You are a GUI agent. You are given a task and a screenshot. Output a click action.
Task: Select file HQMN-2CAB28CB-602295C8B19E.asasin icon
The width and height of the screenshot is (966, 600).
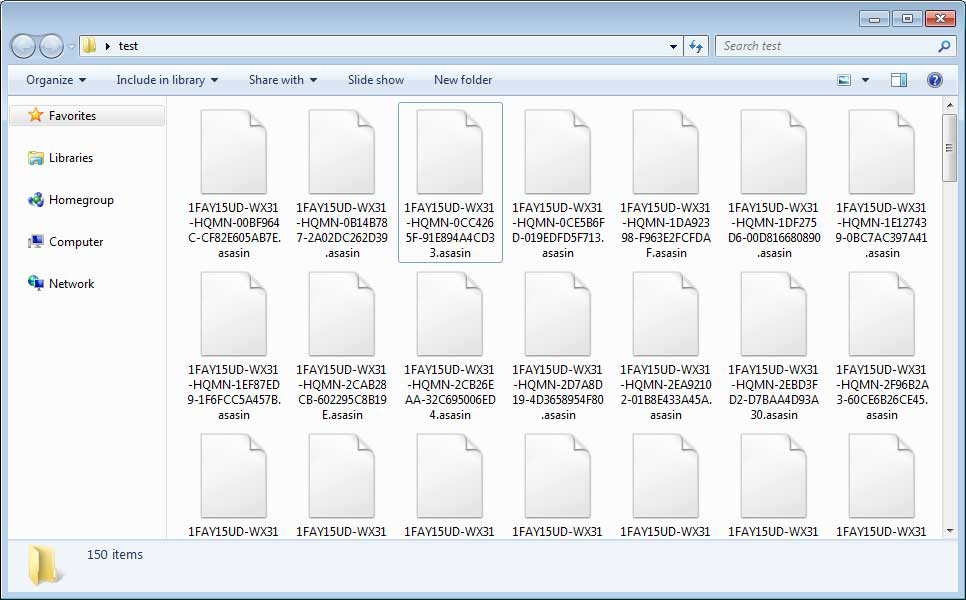point(342,314)
